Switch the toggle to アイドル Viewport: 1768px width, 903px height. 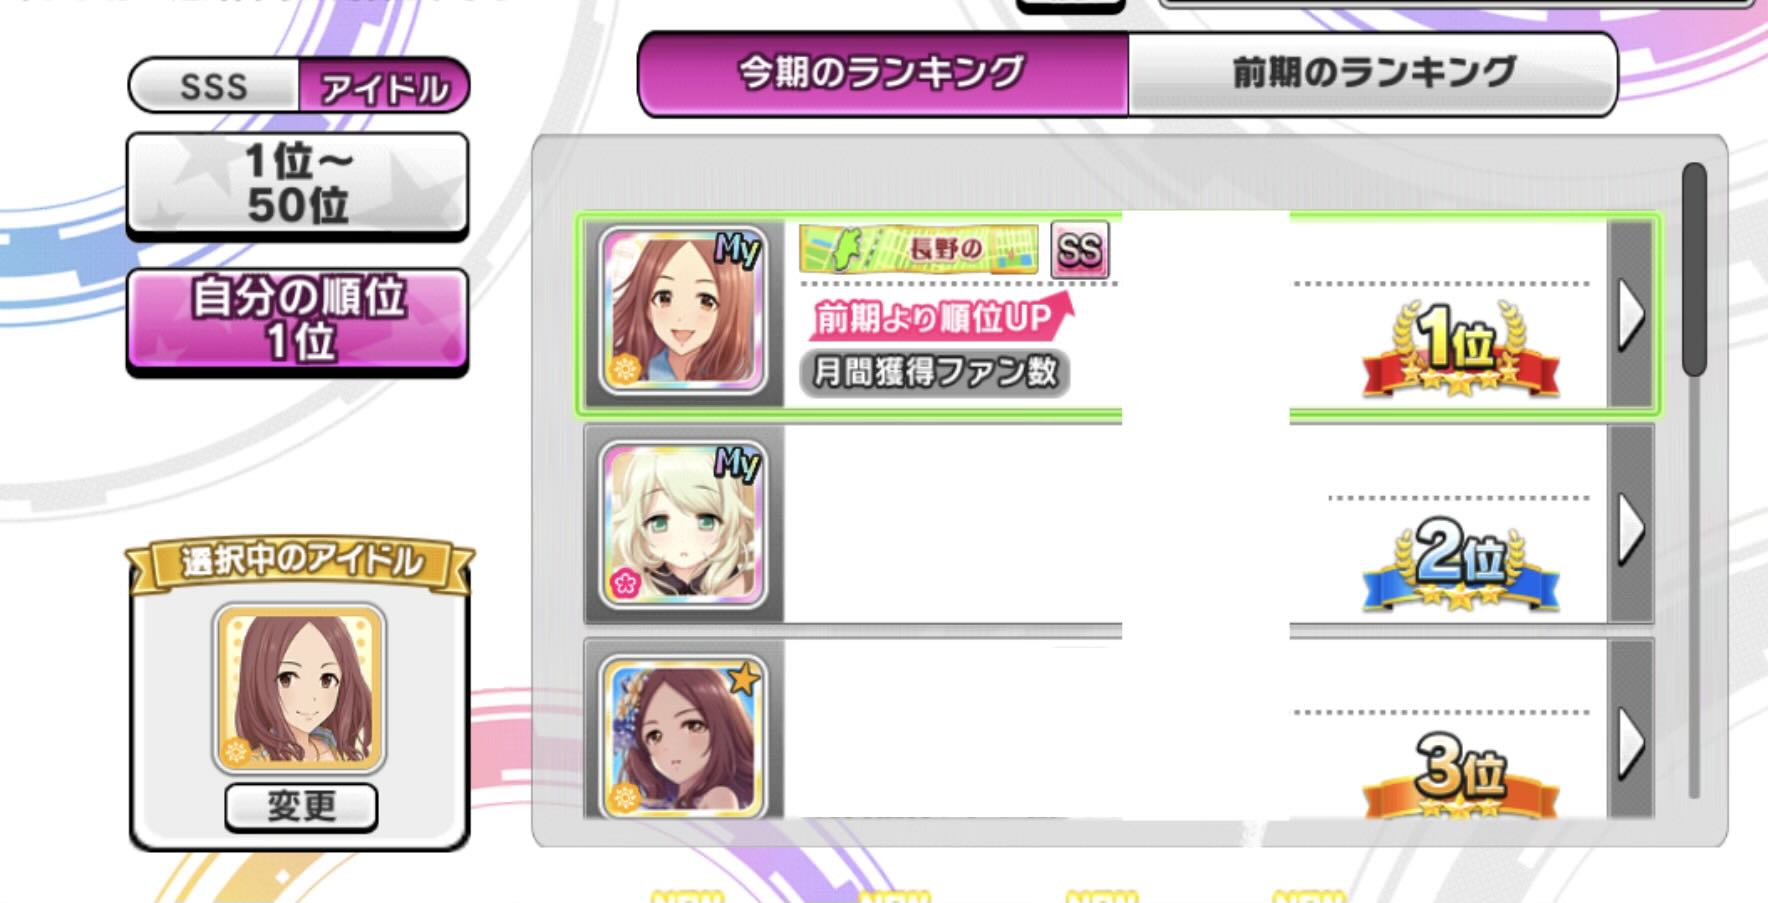384,88
